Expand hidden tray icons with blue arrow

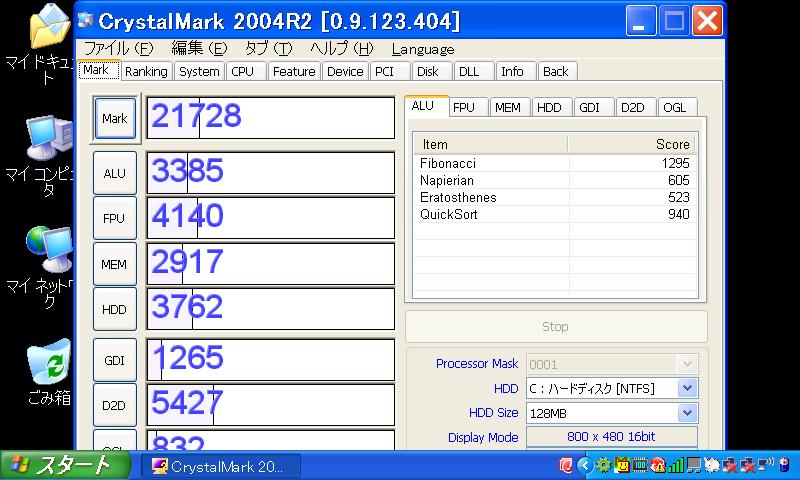pyautogui.click(x=585, y=465)
